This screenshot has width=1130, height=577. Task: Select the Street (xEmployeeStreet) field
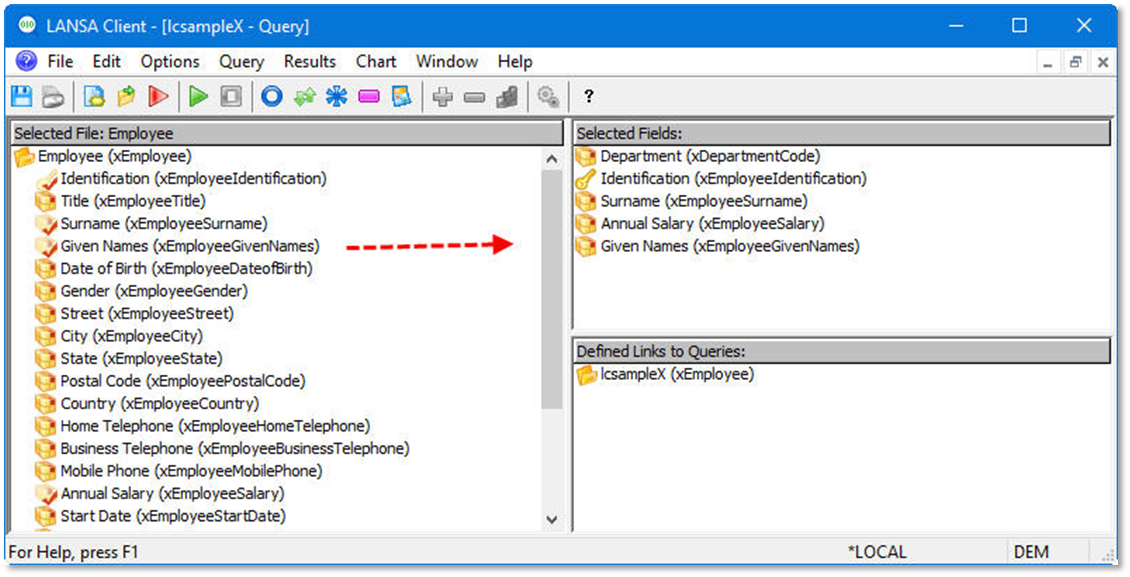[x=135, y=313]
